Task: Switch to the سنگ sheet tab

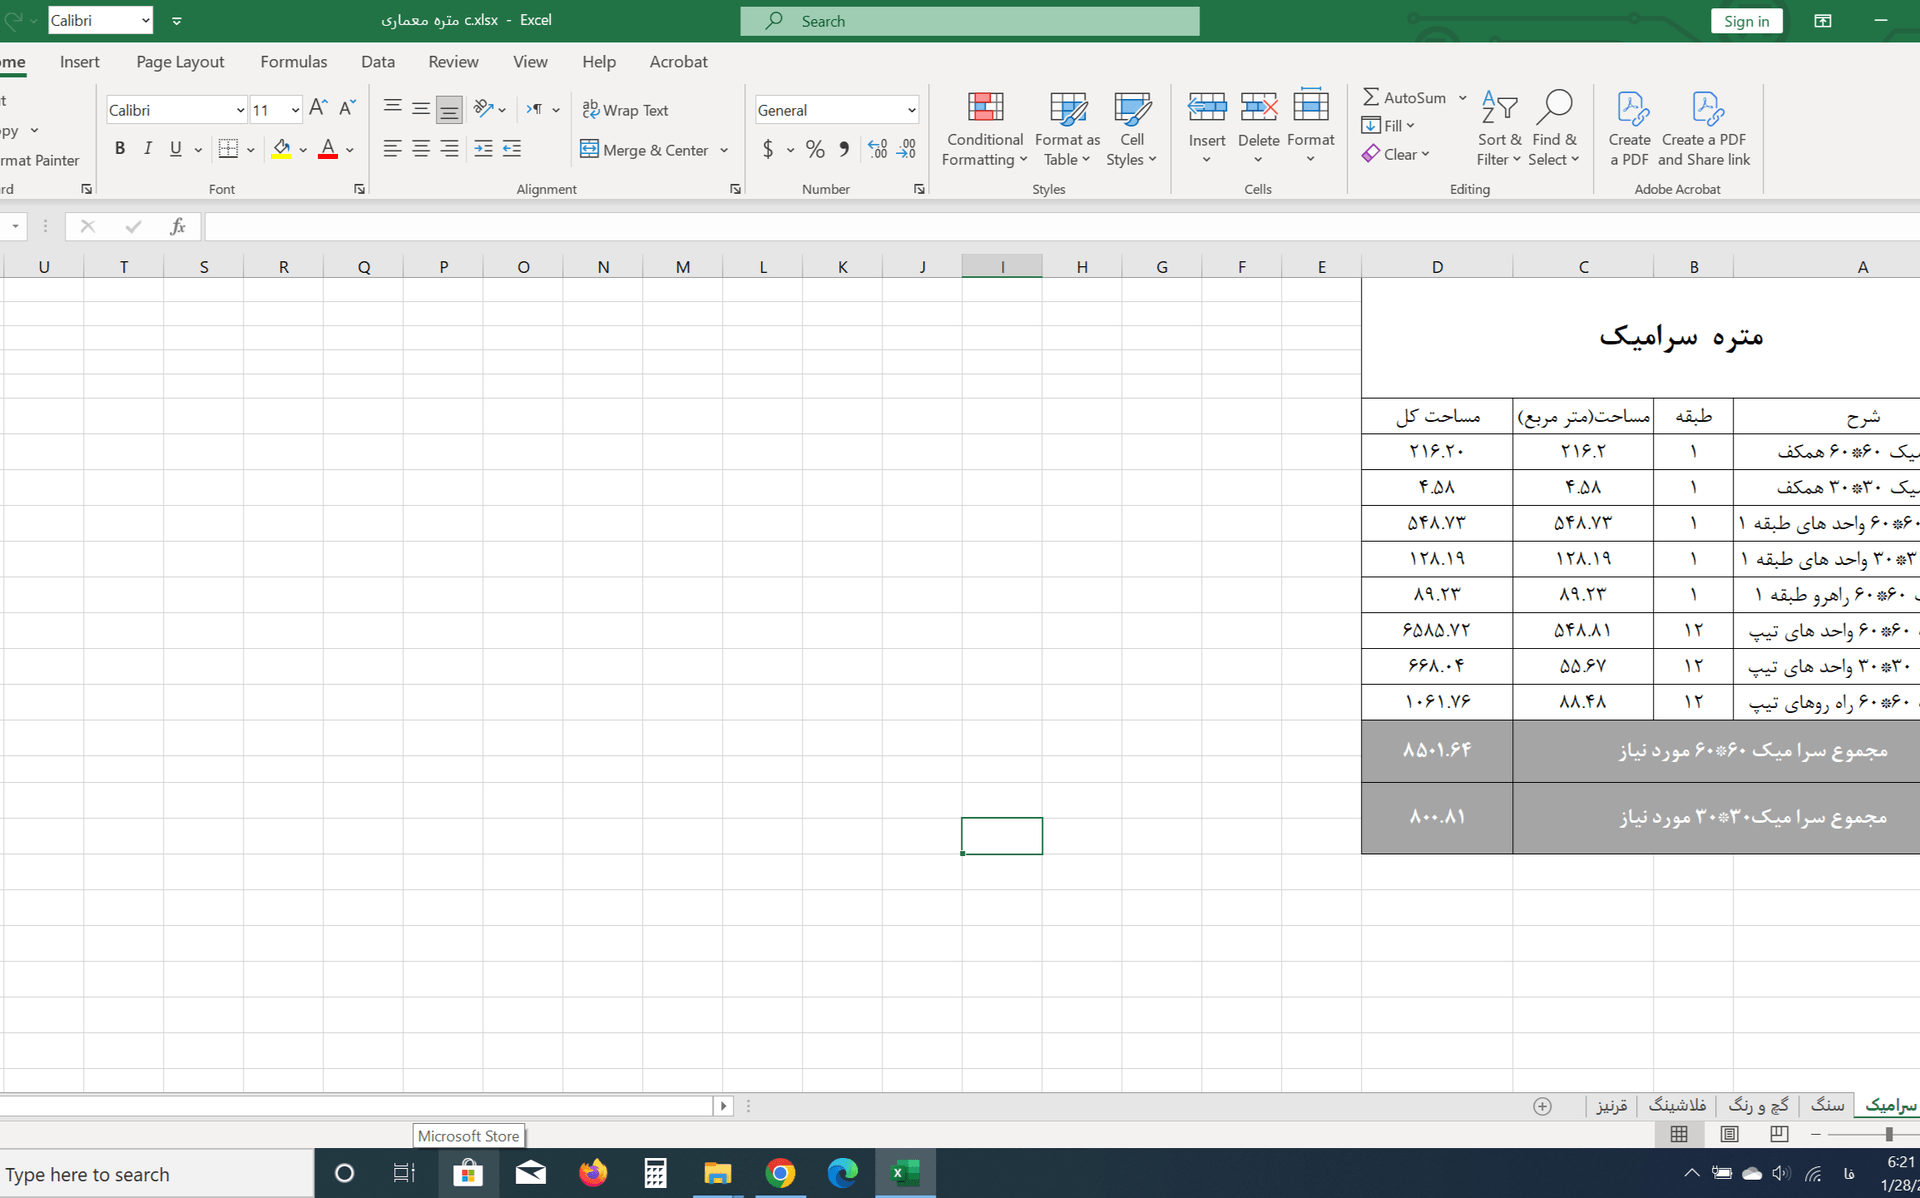Action: point(1827,1105)
